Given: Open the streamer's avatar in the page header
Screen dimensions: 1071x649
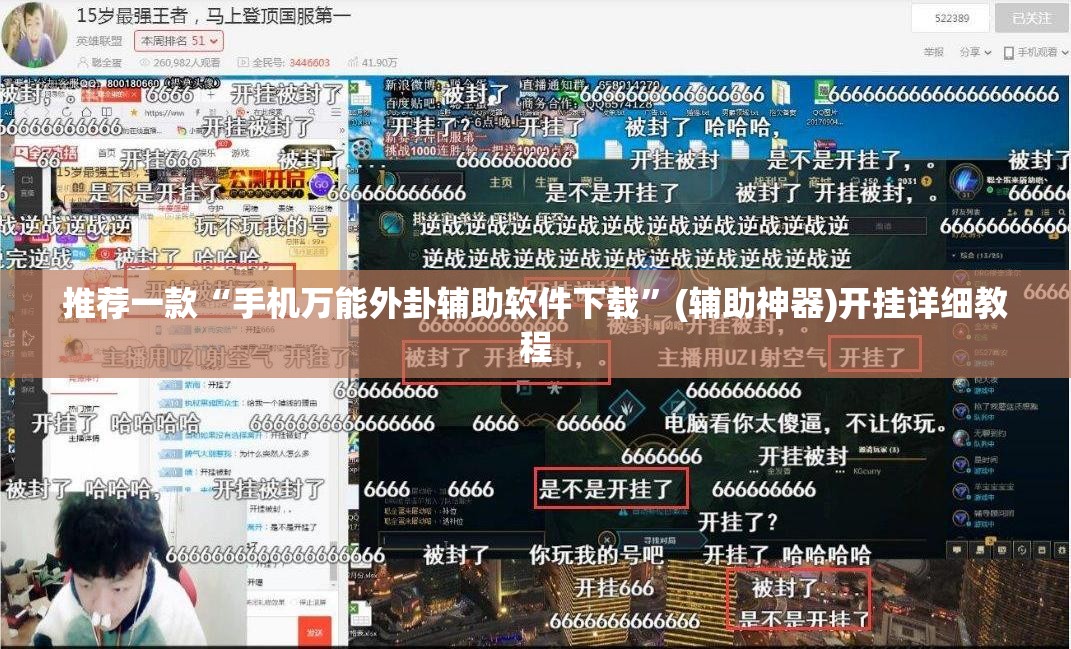Looking at the screenshot, I should point(34,34).
